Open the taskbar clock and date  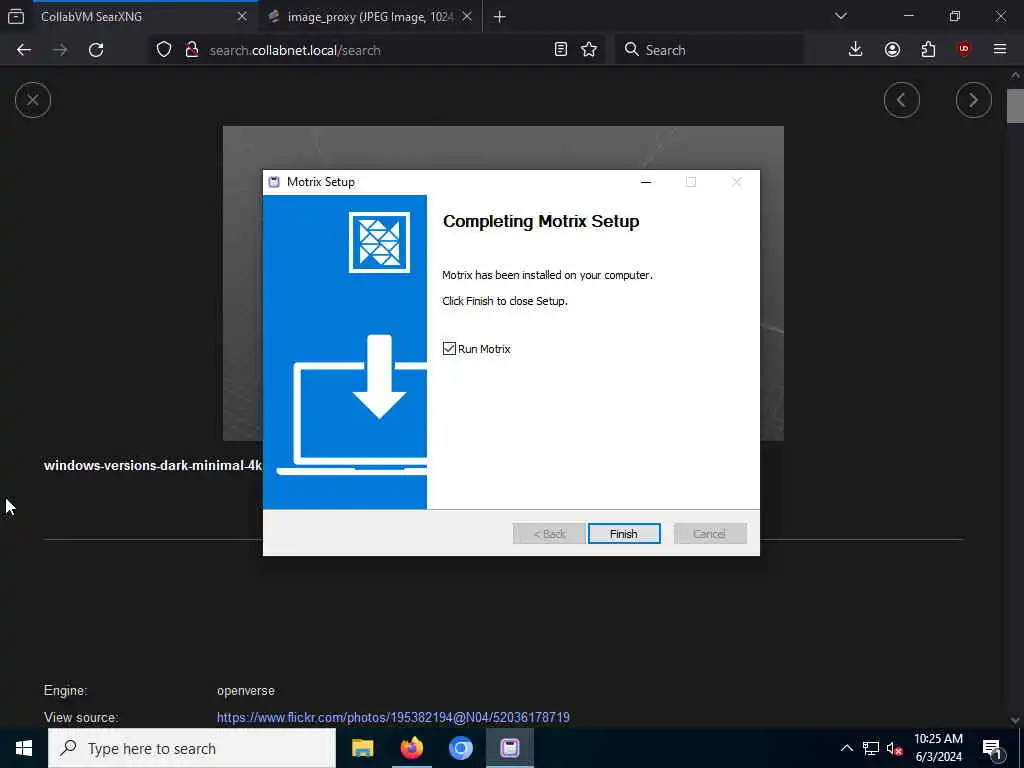[x=938, y=748]
